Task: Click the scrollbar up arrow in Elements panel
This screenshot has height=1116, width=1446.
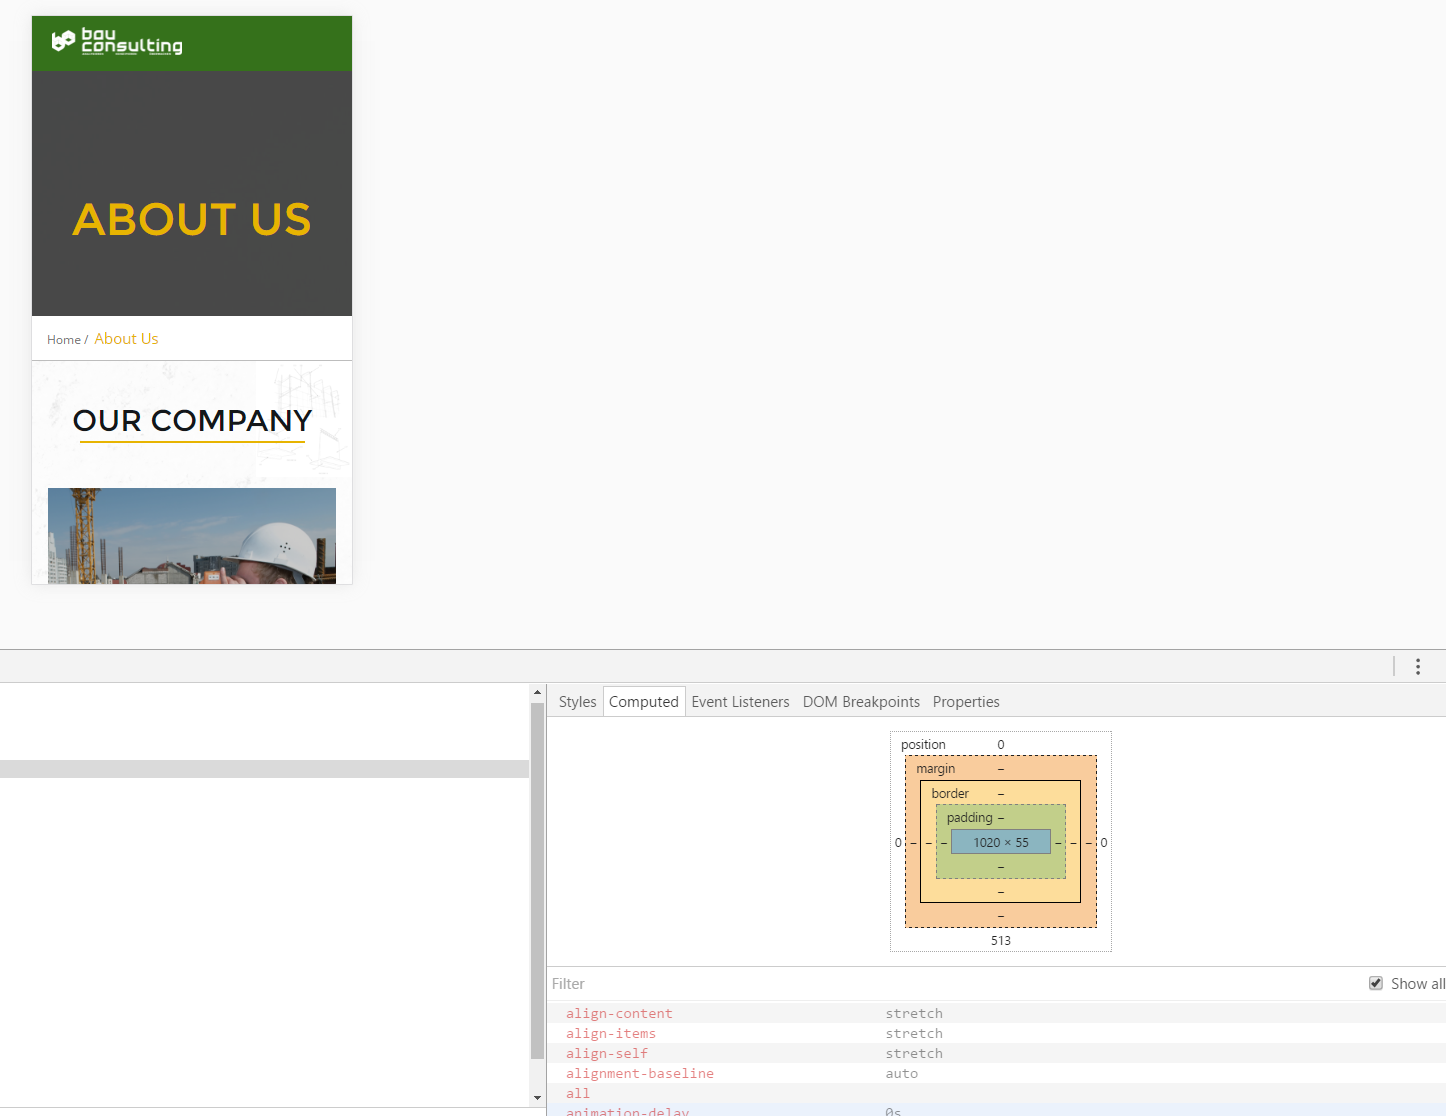Action: 537,692
